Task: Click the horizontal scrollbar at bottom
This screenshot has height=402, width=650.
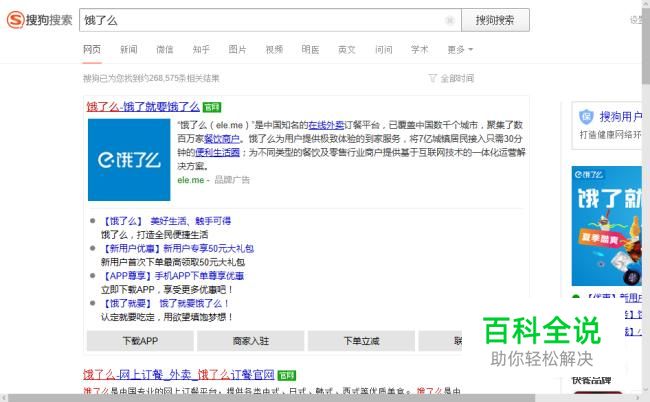Action: 272,398
